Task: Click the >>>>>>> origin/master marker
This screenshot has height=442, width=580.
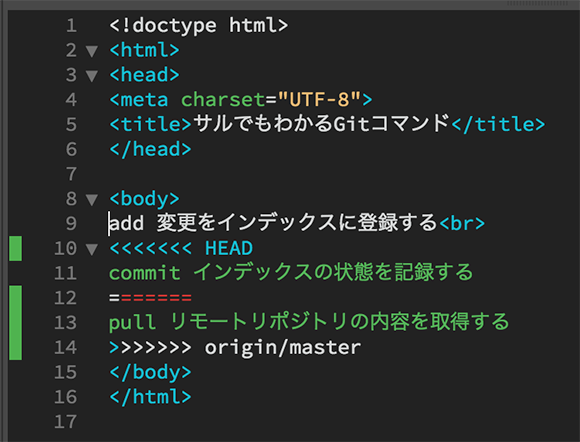Action: tap(235, 348)
